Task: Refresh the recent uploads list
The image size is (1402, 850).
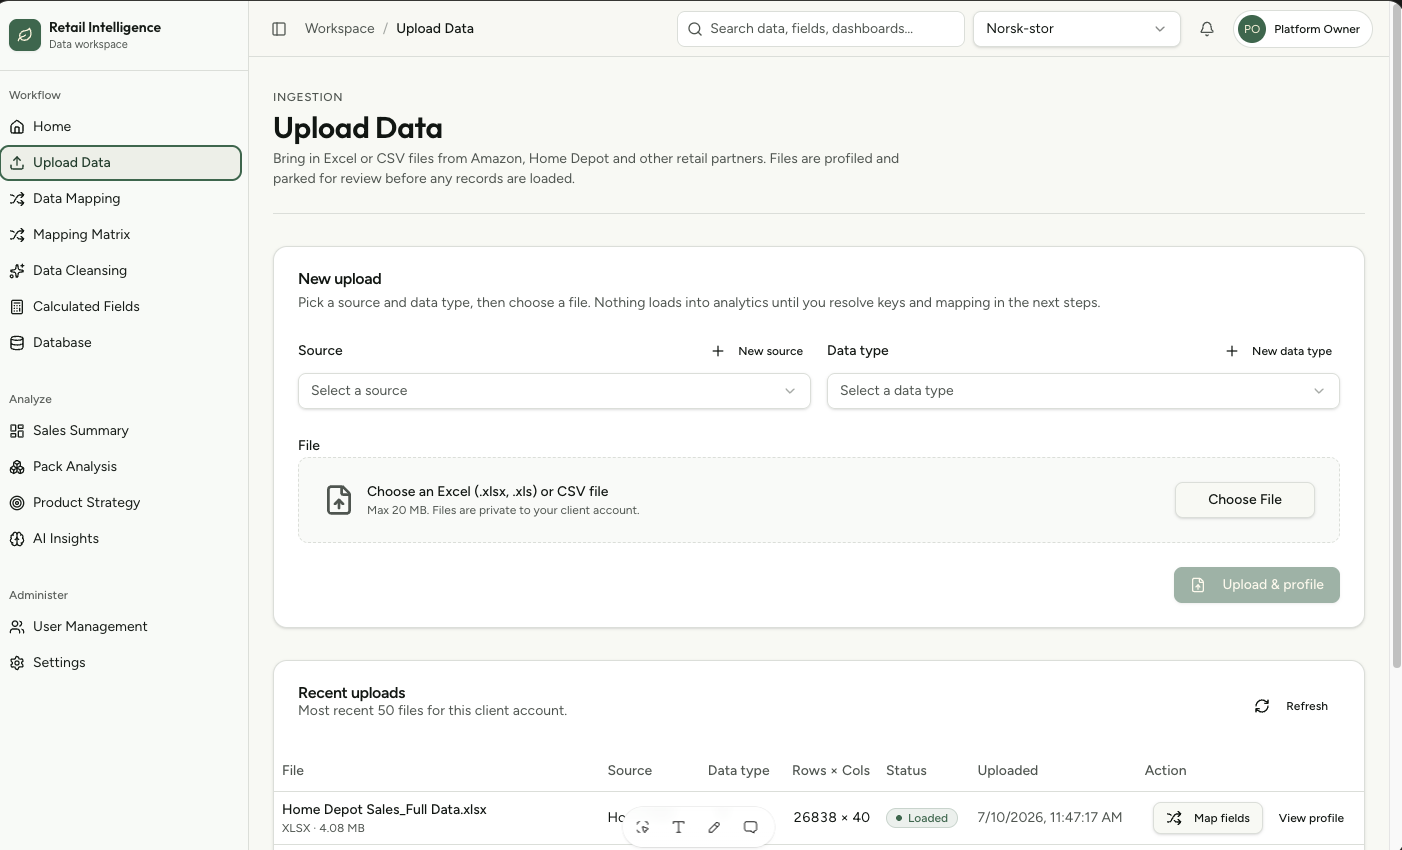Action: [x=1291, y=706]
